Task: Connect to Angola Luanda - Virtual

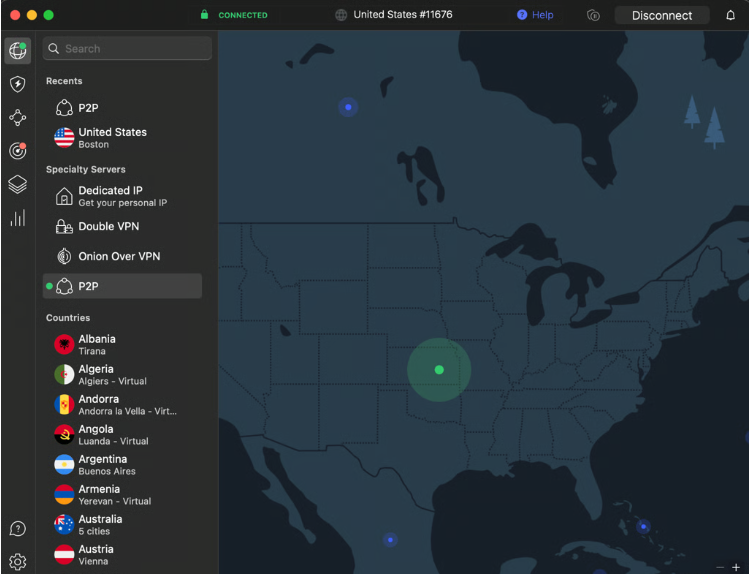Action: [x=122, y=435]
